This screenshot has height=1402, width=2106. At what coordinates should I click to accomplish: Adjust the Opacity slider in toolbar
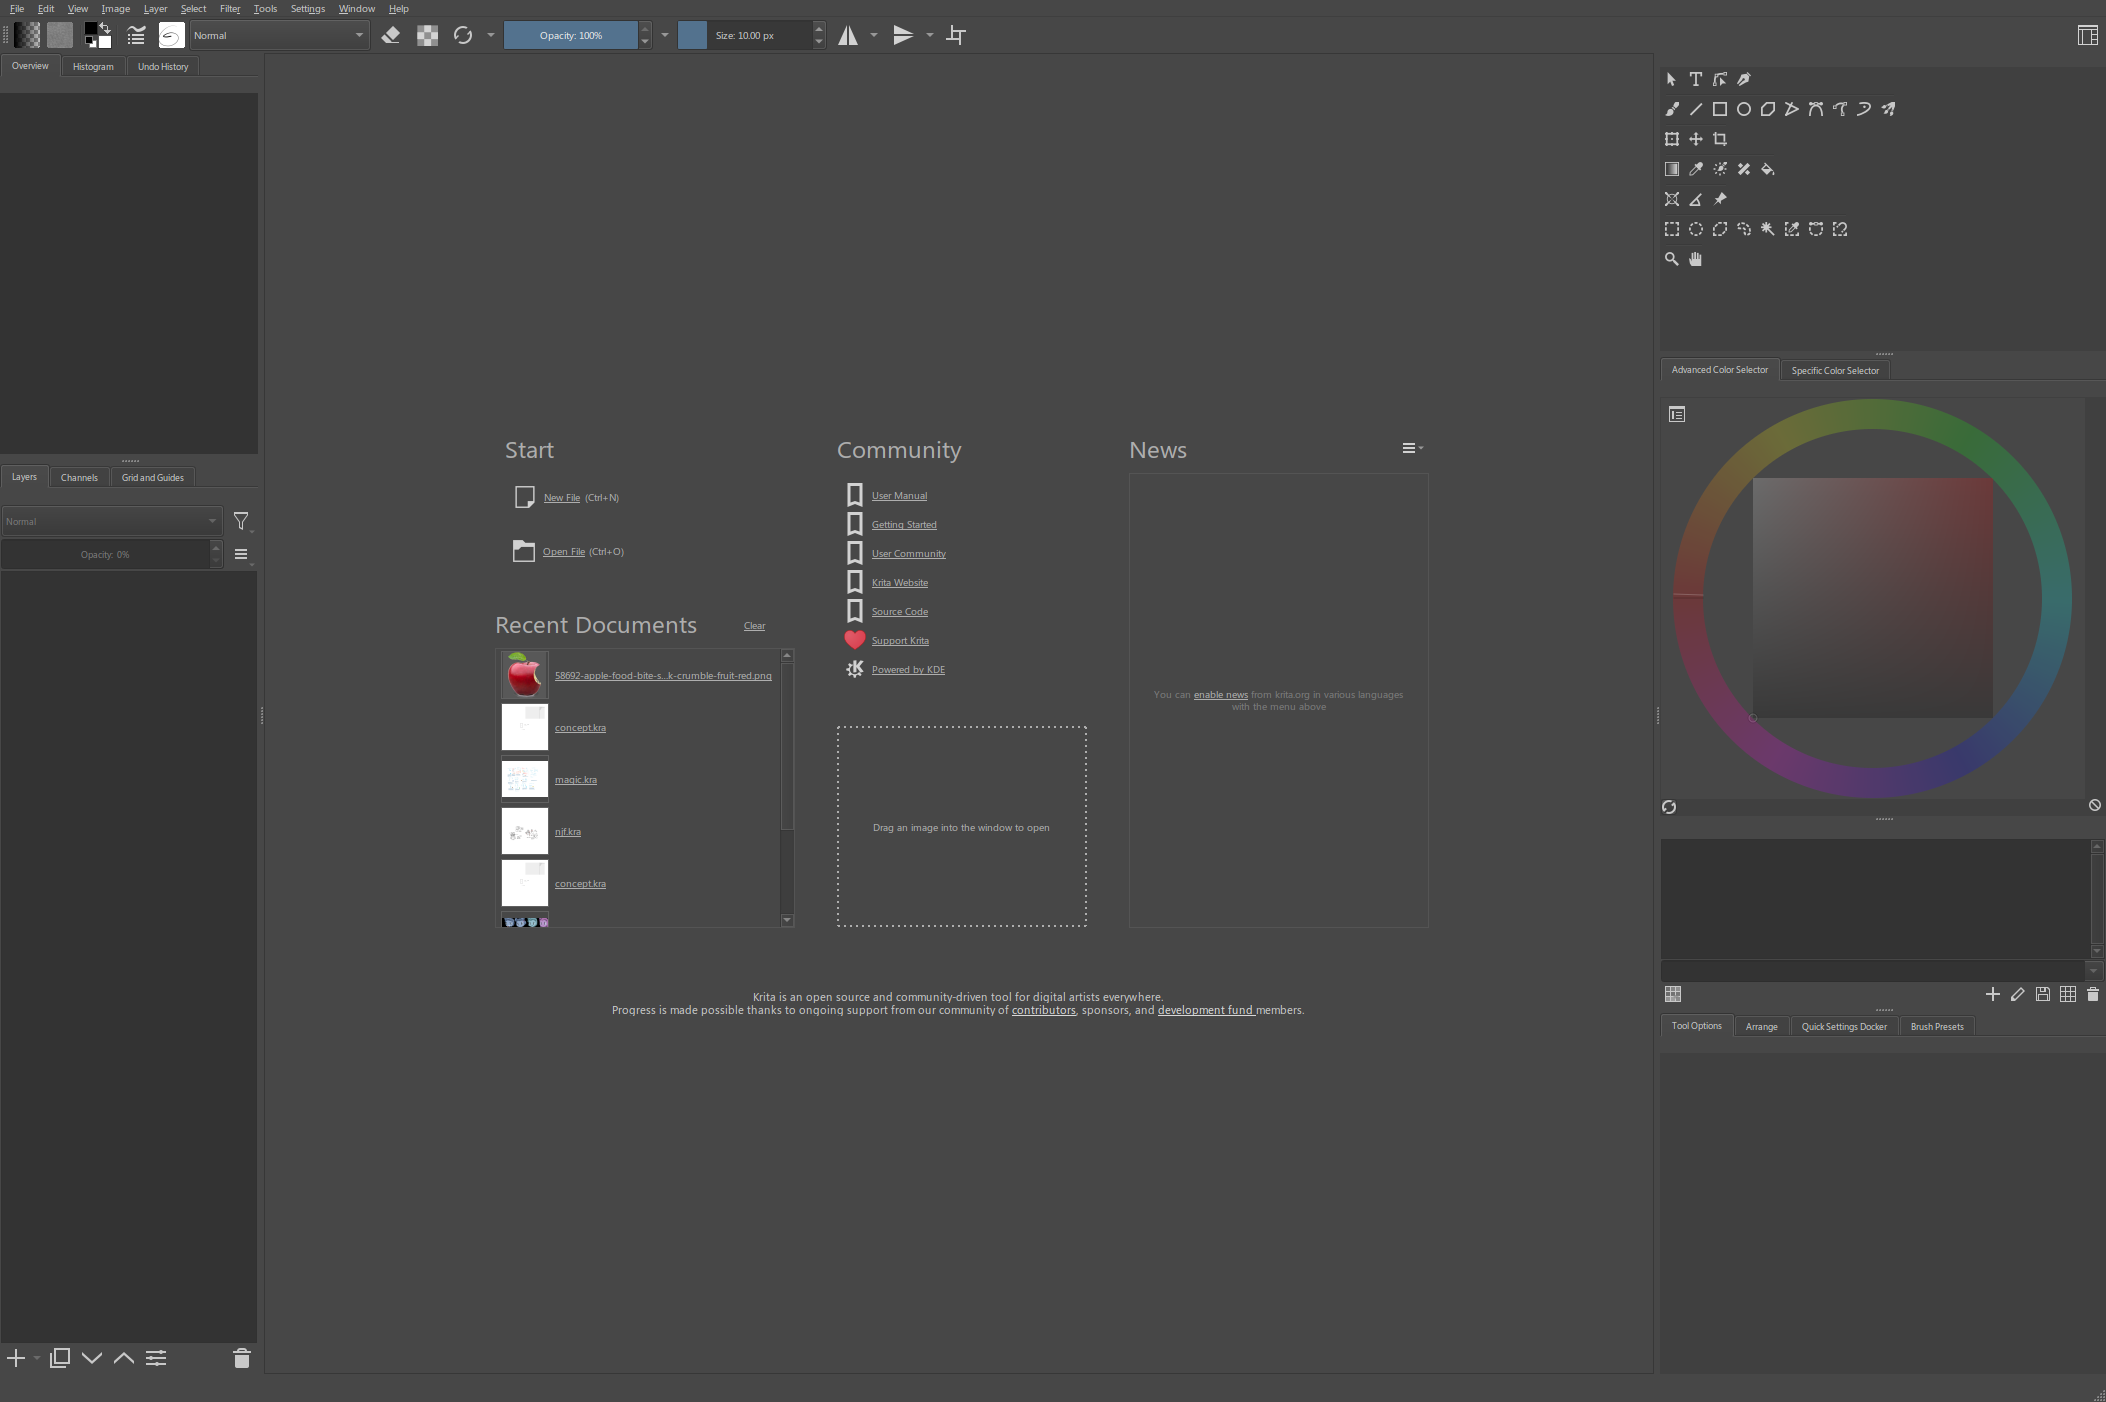(x=570, y=35)
